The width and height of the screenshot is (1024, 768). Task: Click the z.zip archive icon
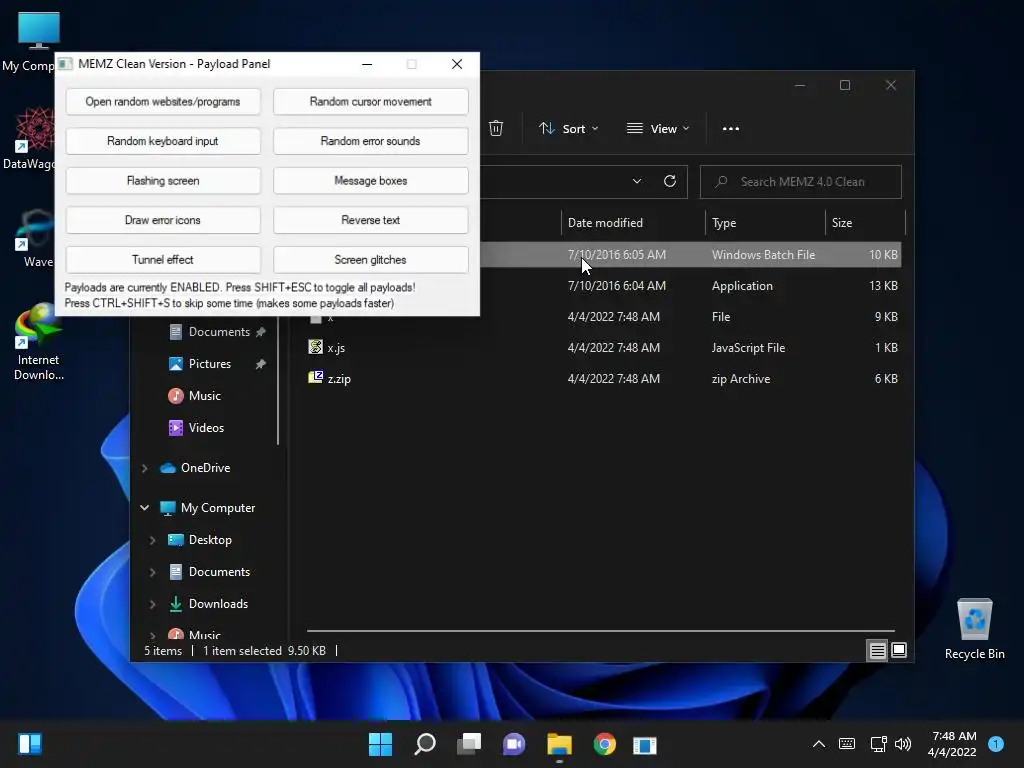[x=315, y=377]
